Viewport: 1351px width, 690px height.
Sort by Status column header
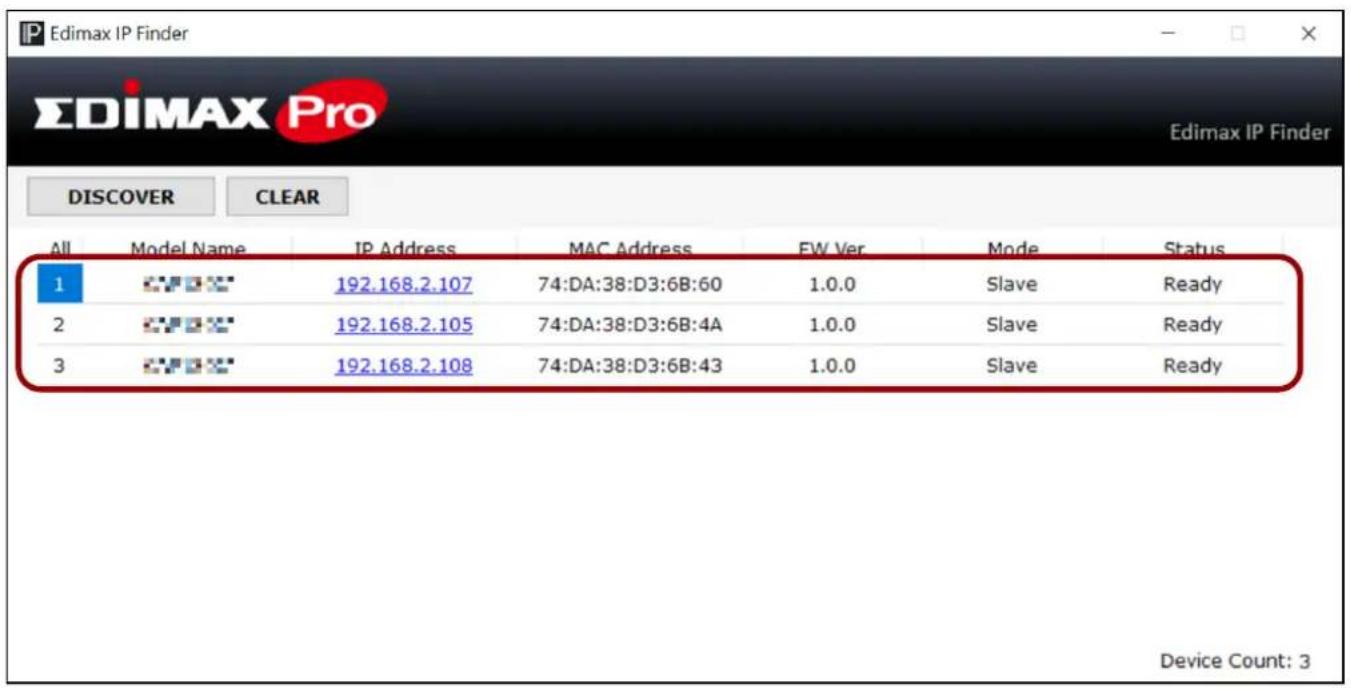click(1193, 249)
